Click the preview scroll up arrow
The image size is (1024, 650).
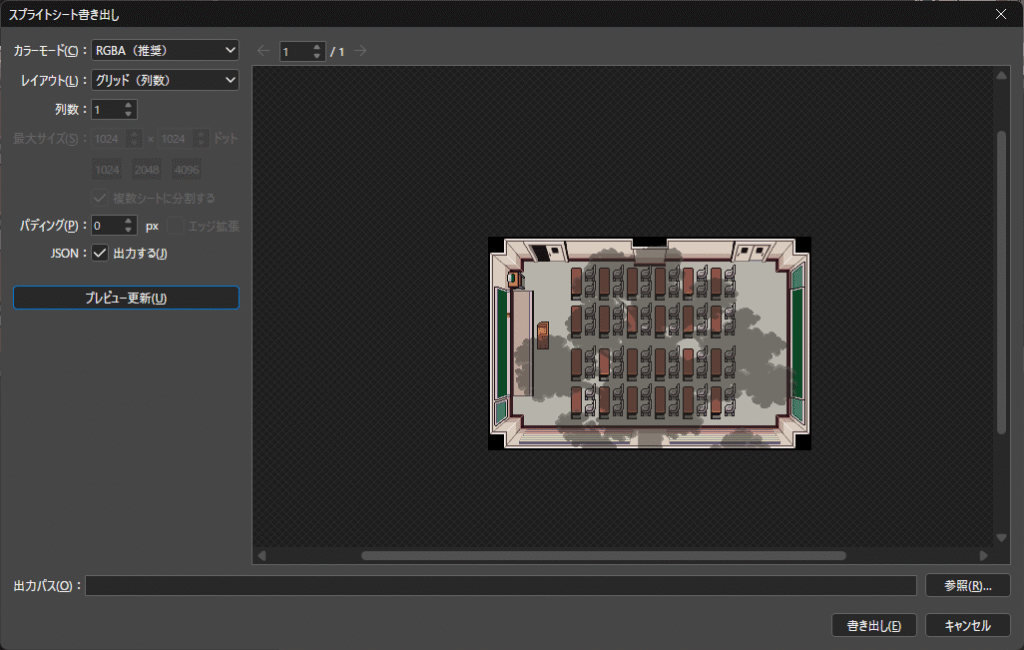click(x=1002, y=75)
